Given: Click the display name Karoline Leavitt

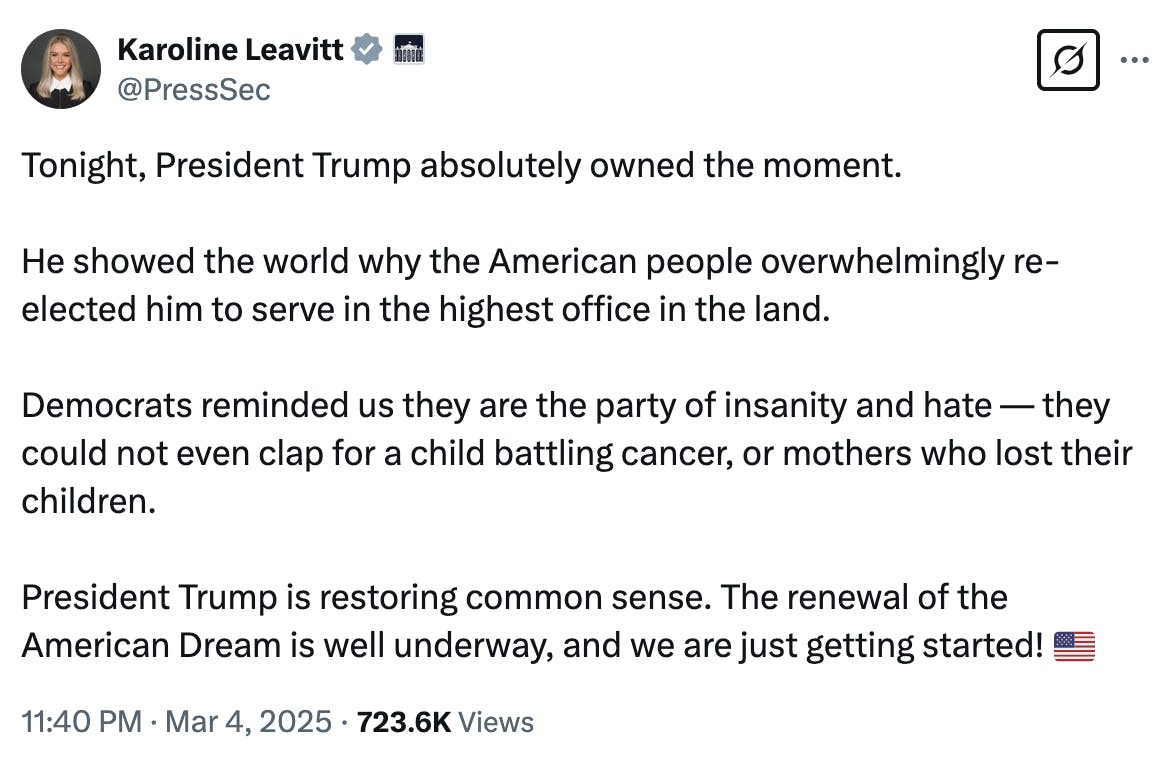Looking at the screenshot, I should click(x=232, y=48).
